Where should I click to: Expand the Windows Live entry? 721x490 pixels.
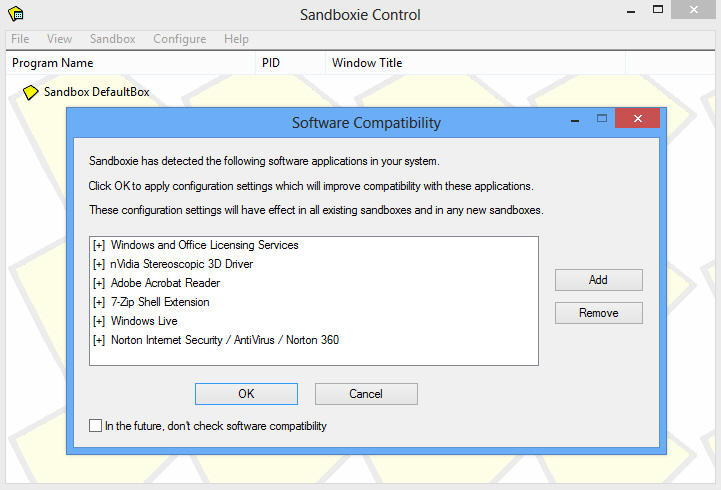tap(99, 321)
